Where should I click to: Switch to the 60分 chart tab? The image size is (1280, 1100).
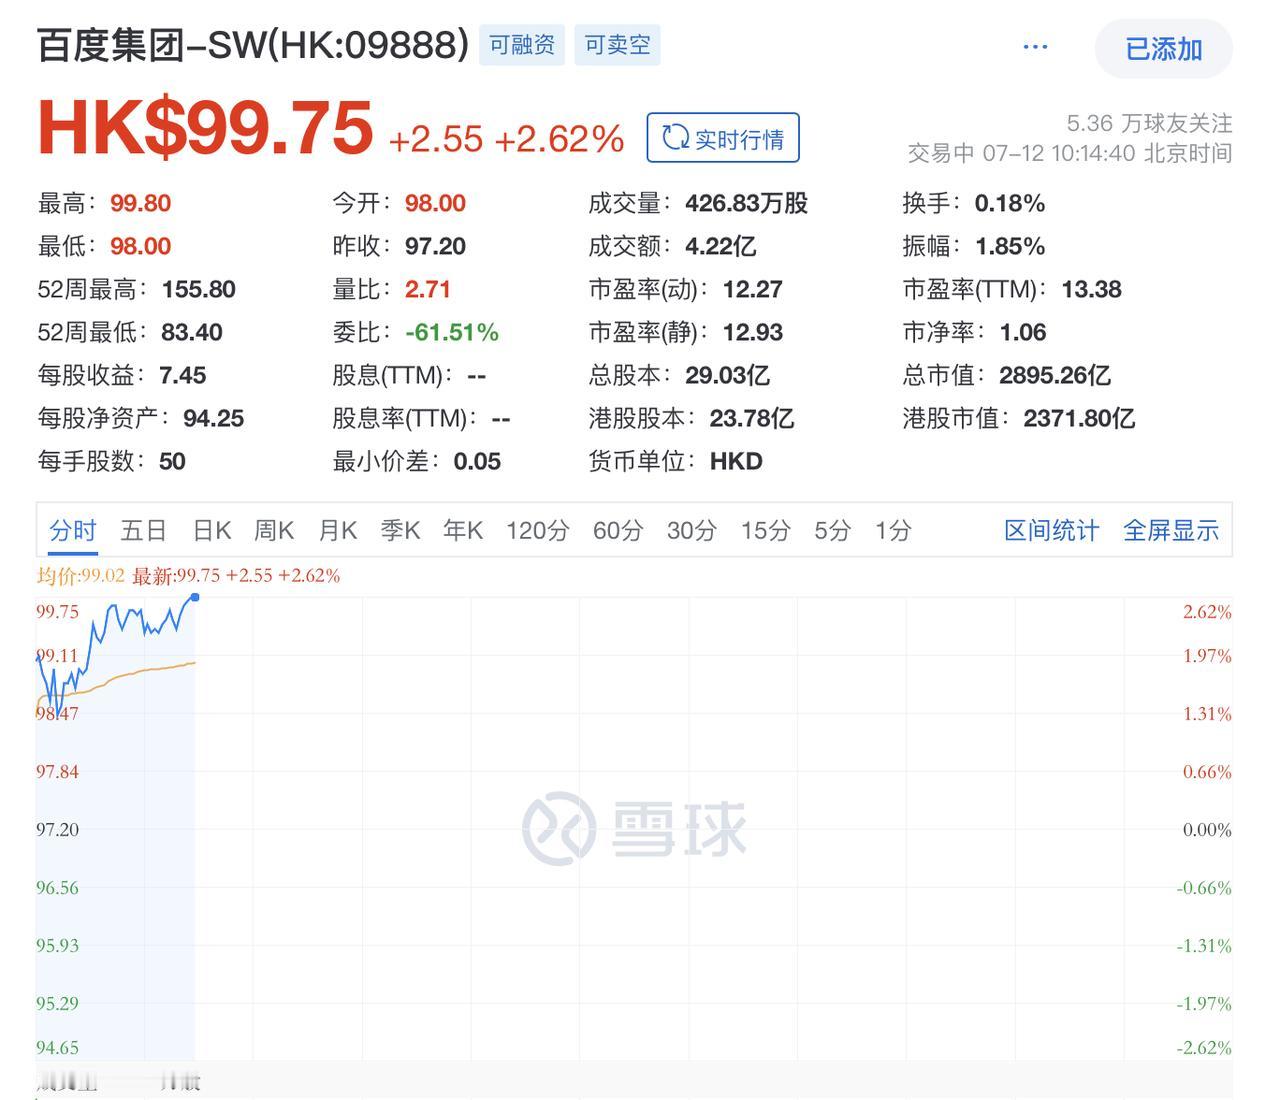[x=618, y=530]
